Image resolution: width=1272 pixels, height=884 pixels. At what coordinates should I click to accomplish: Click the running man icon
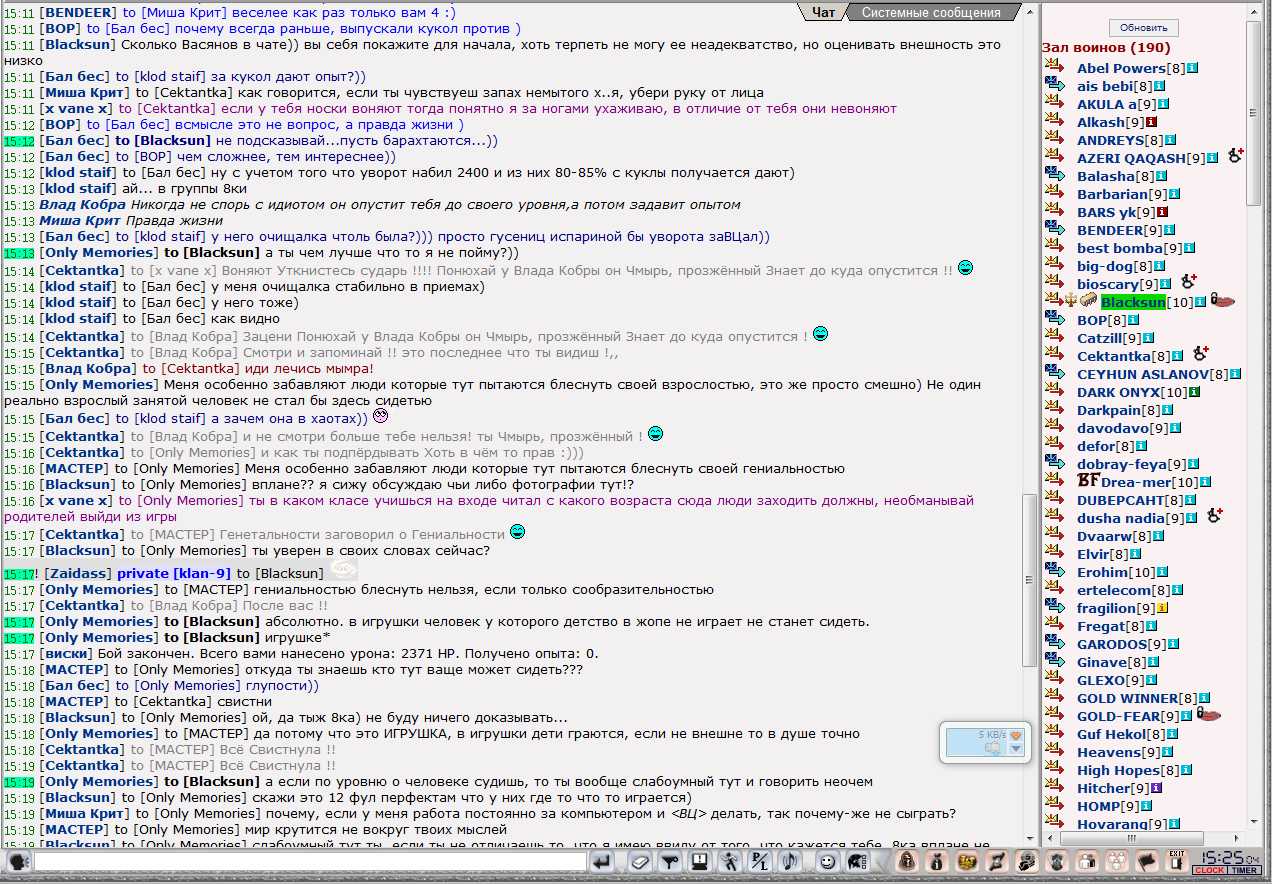click(729, 862)
